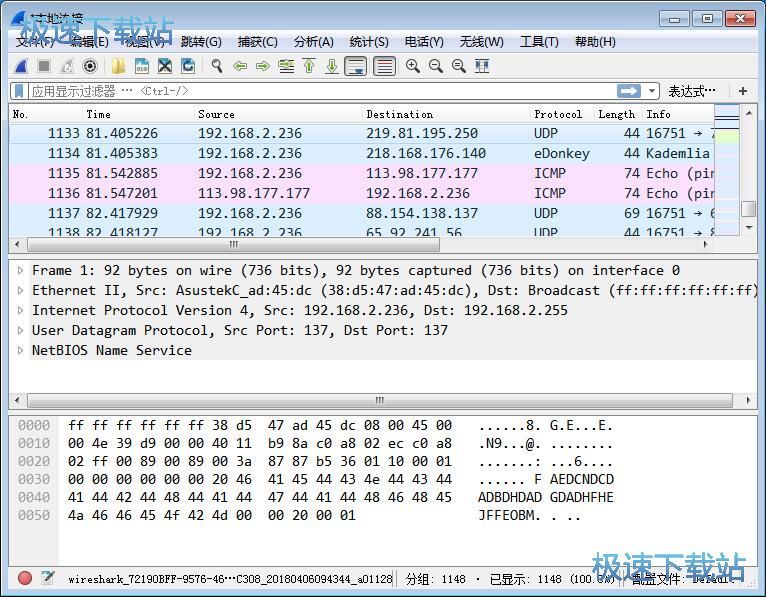Expand NetBIOS Name Service row

click(20, 350)
